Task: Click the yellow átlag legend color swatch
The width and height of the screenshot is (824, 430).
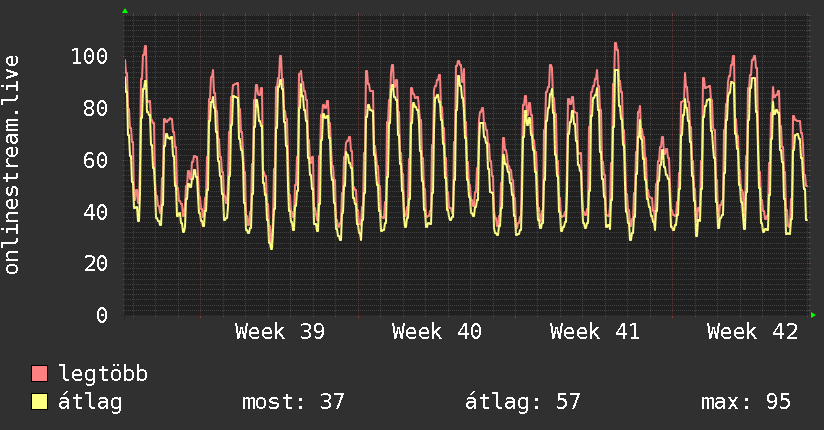Action: click(39, 402)
